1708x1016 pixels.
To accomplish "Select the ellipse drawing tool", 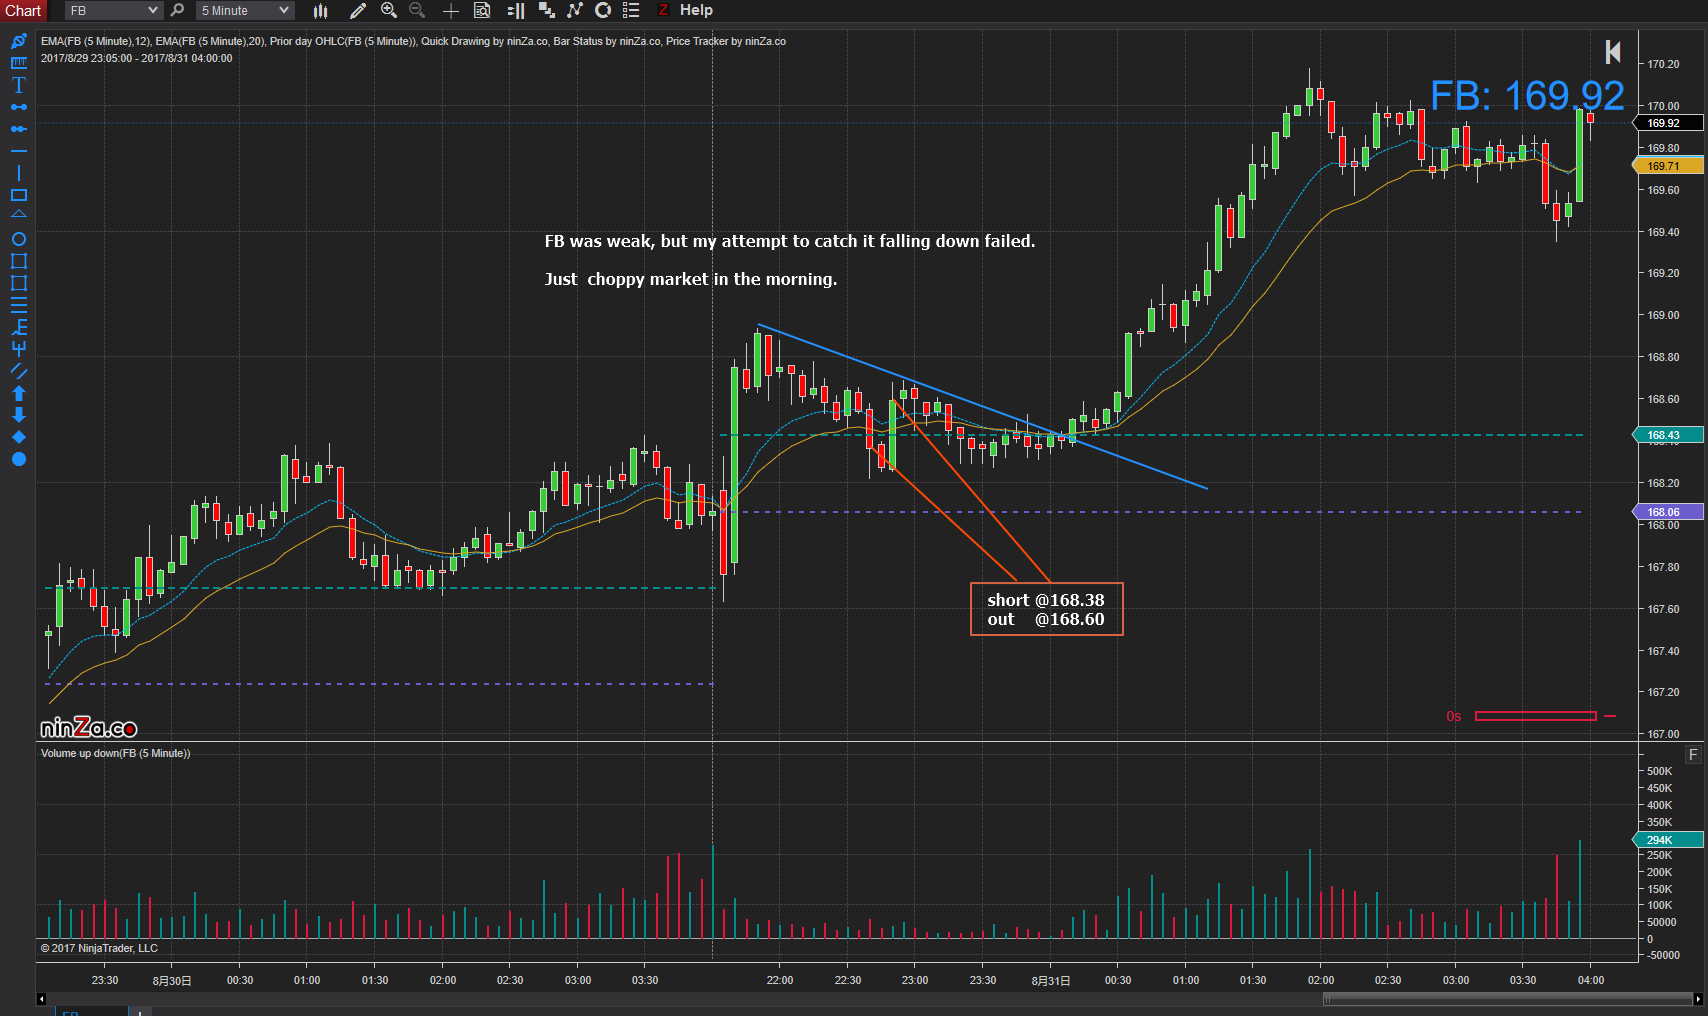I will 18,239.
